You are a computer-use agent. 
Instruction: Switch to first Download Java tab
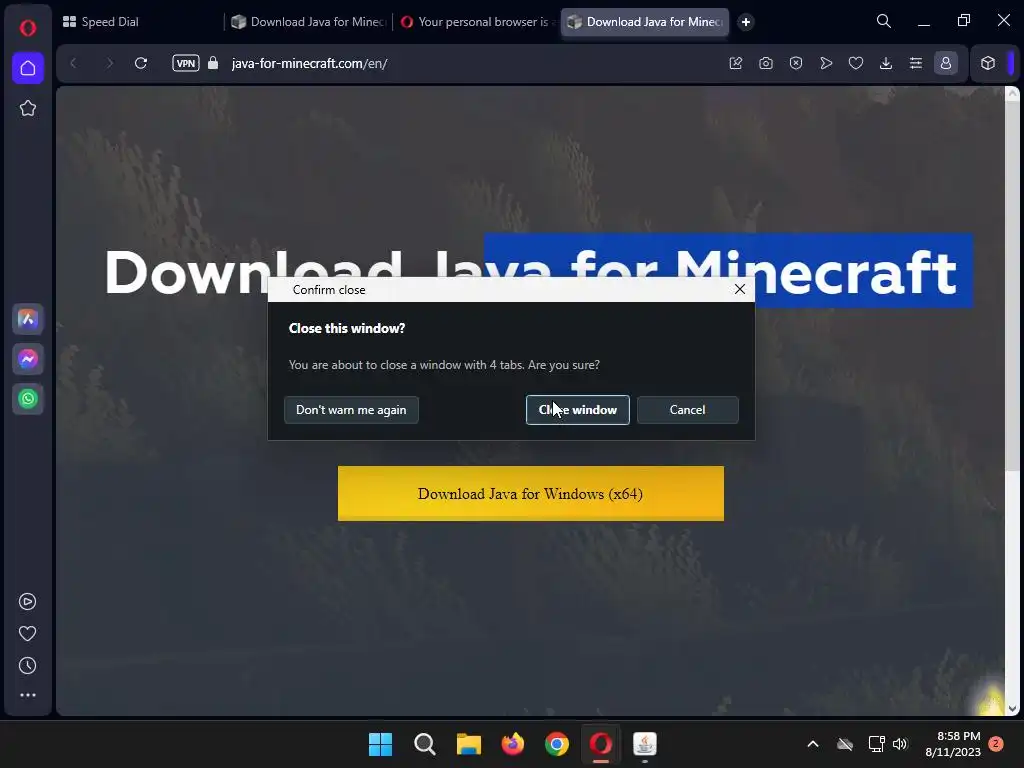pyautogui.click(x=309, y=22)
